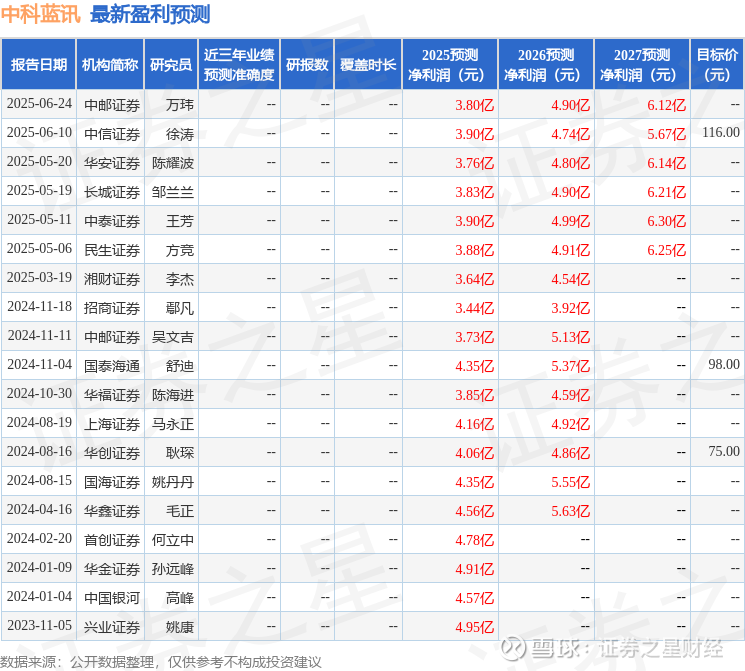The height and width of the screenshot is (671, 745).
Task: Click target price 116.00
Action: tap(721, 133)
